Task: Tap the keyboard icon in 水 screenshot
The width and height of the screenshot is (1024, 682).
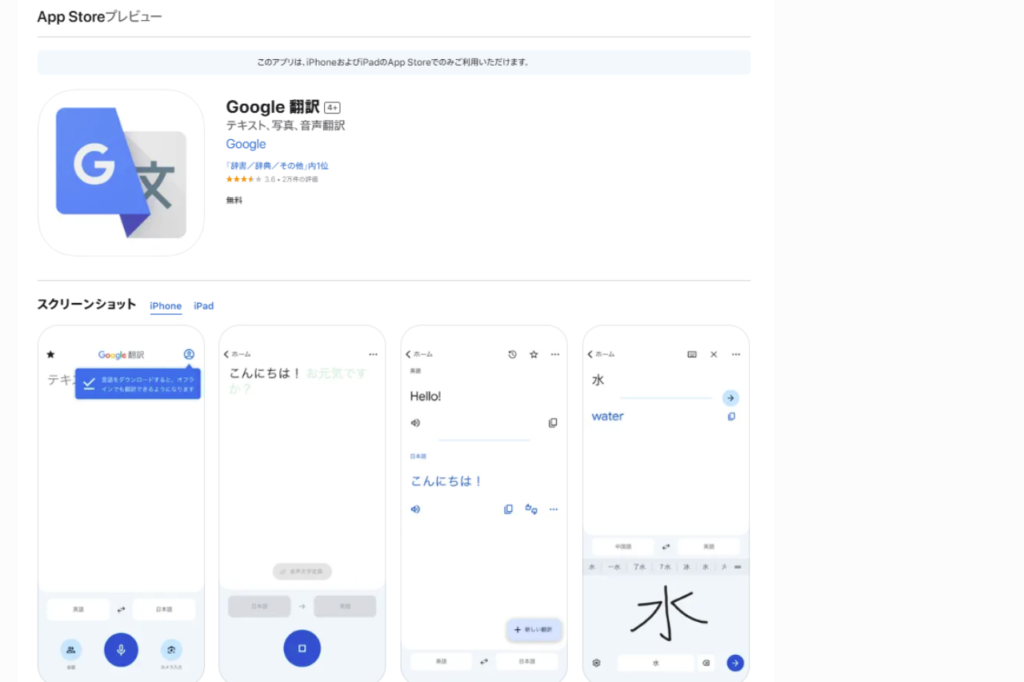Action: tap(692, 354)
